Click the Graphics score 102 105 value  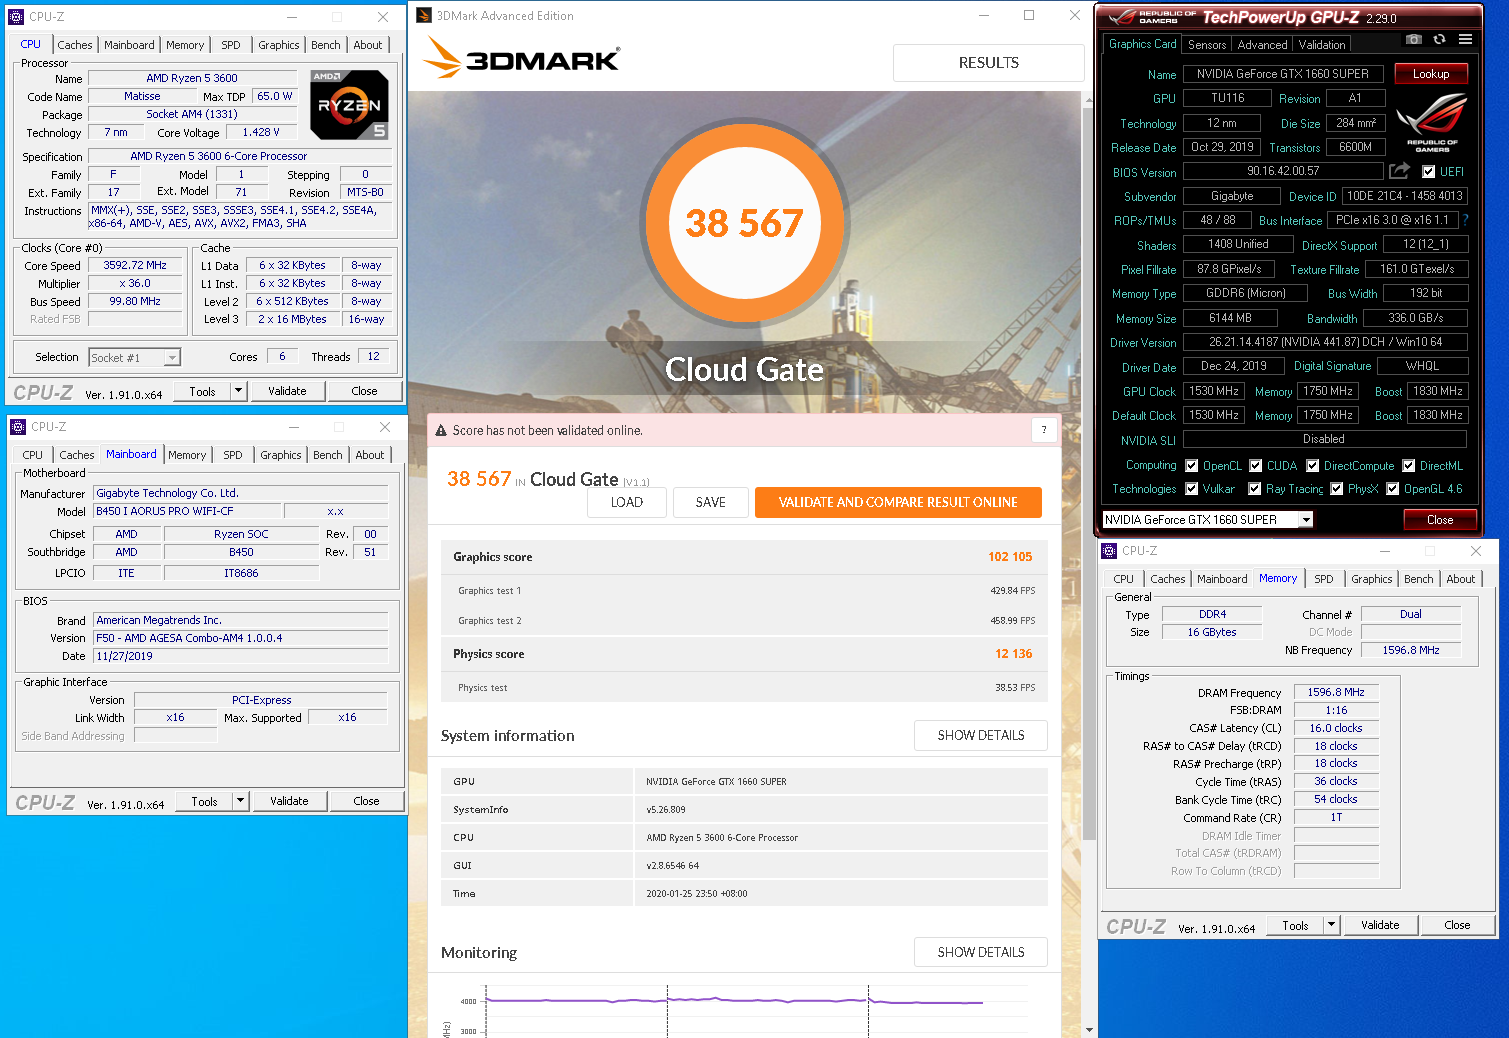pos(1010,557)
